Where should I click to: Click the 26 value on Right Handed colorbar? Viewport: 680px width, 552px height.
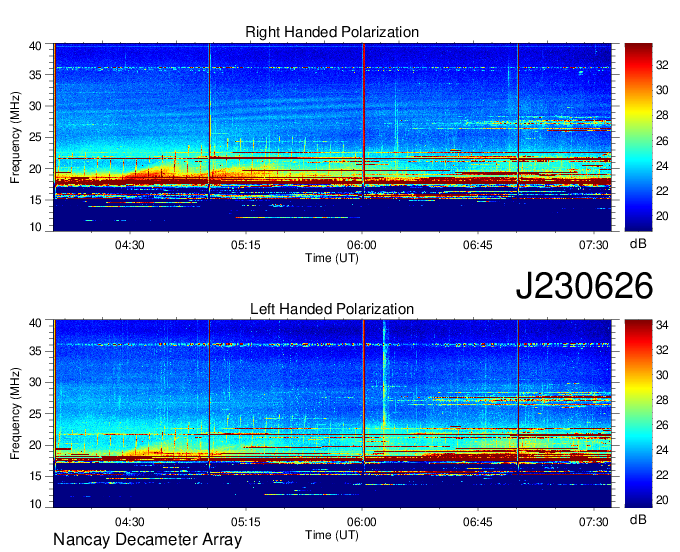point(662,141)
